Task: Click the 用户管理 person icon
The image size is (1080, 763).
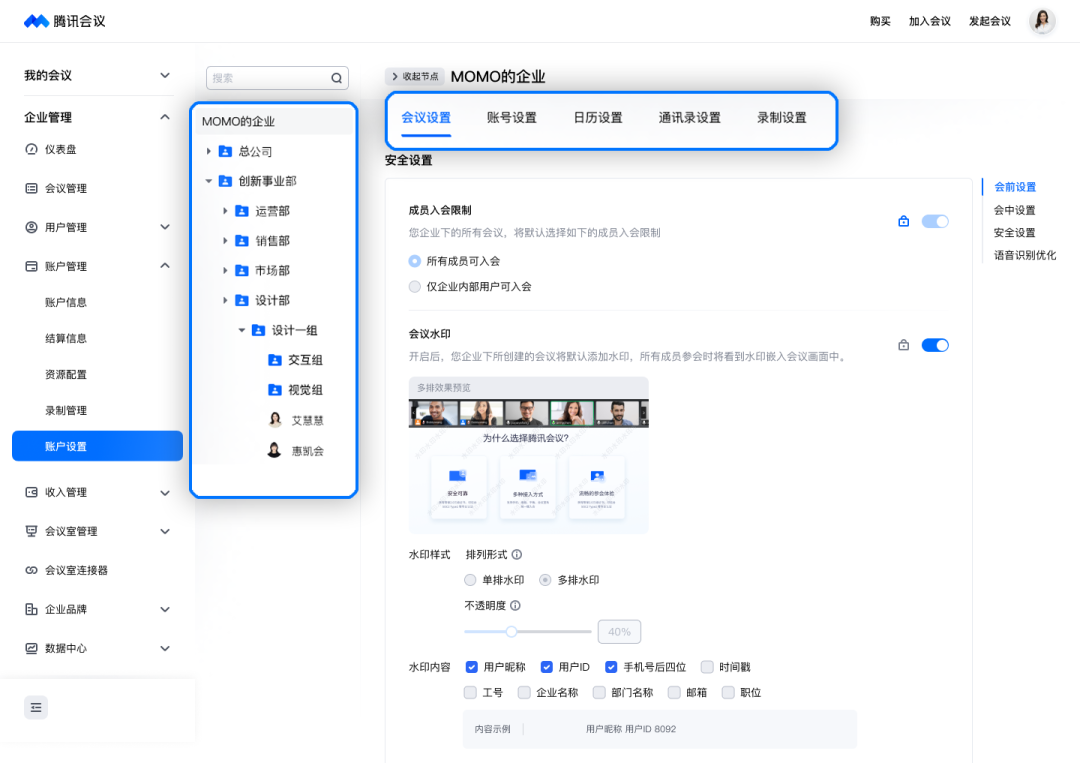Action: 32,227
